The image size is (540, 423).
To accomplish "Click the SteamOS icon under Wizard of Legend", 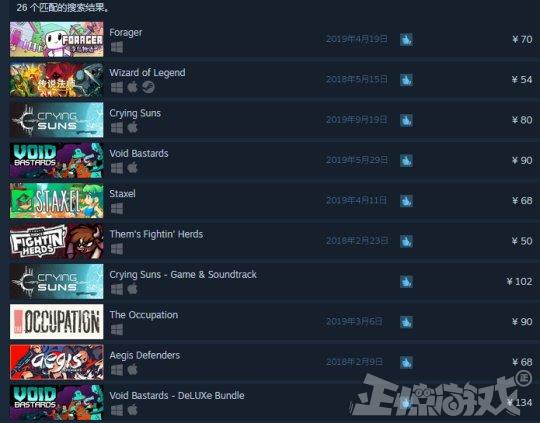I will 148,87.
